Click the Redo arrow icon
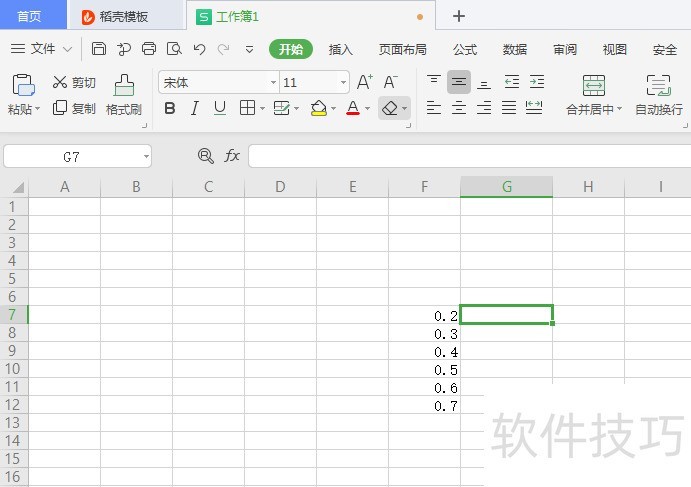 pyautogui.click(x=223, y=49)
